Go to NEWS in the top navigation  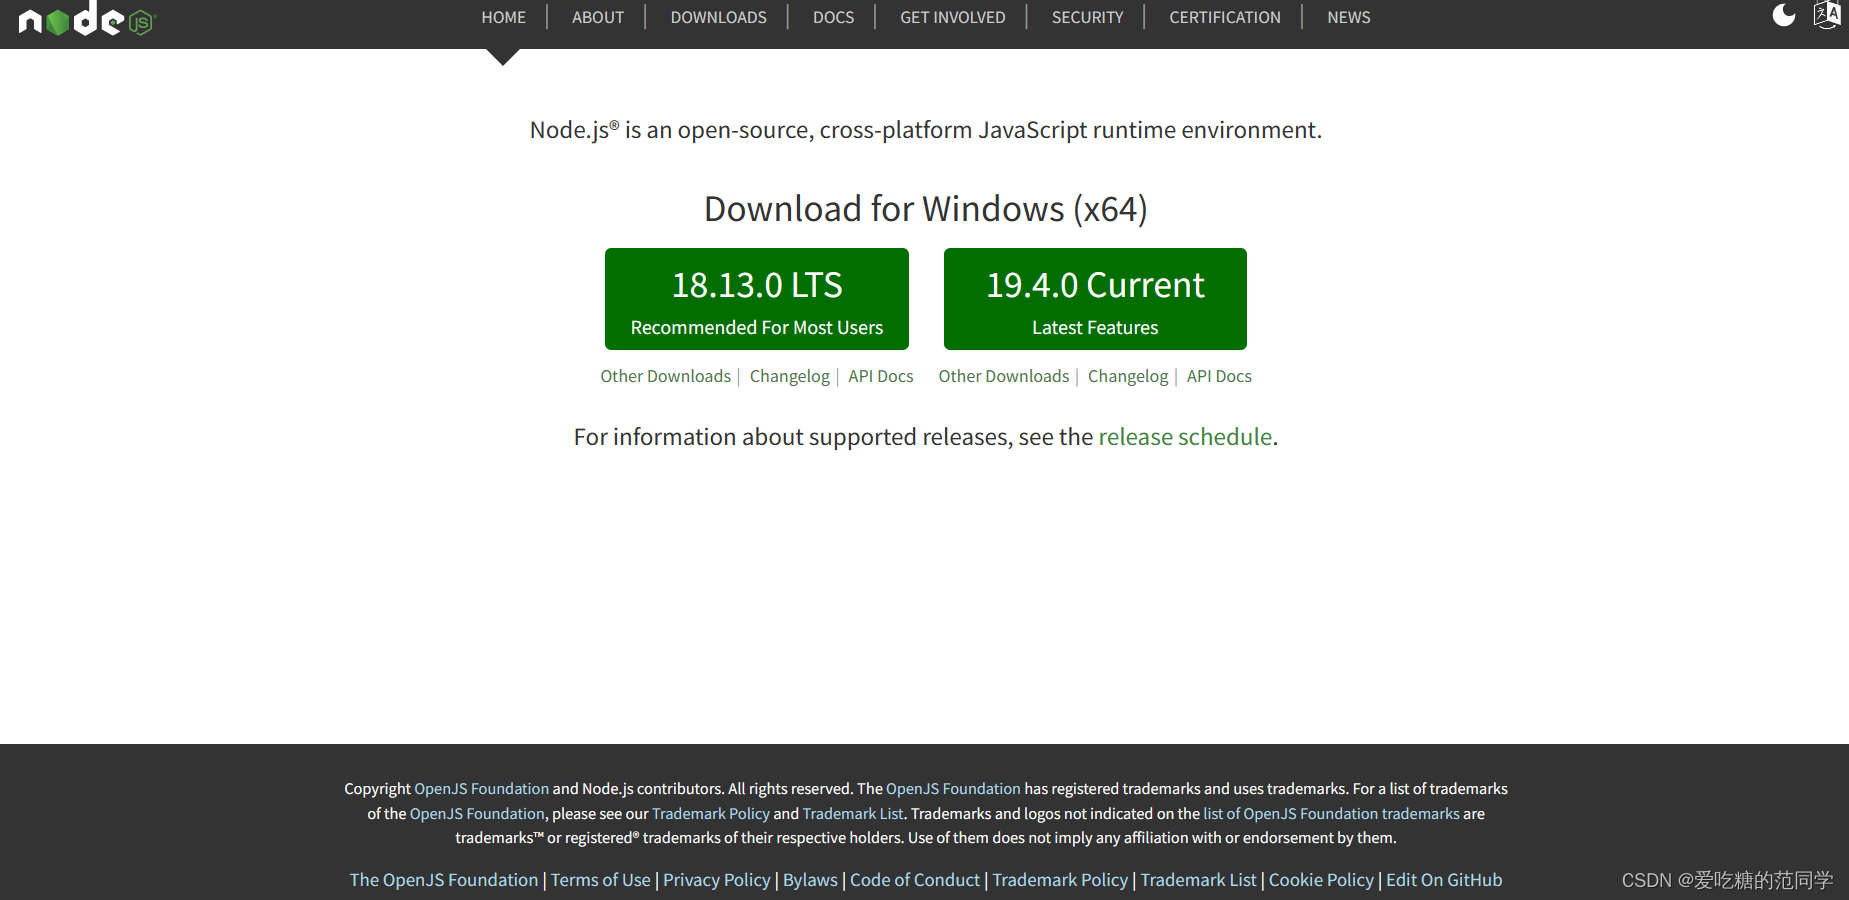[x=1348, y=17]
